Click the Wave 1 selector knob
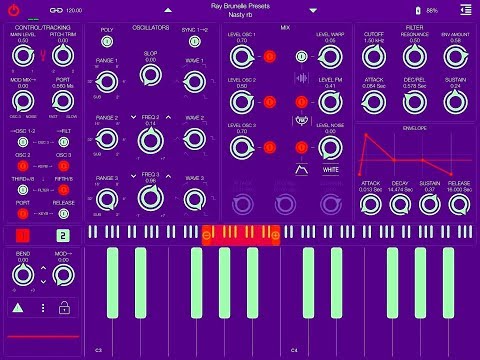The image size is (480, 360). [x=195, y=82]
